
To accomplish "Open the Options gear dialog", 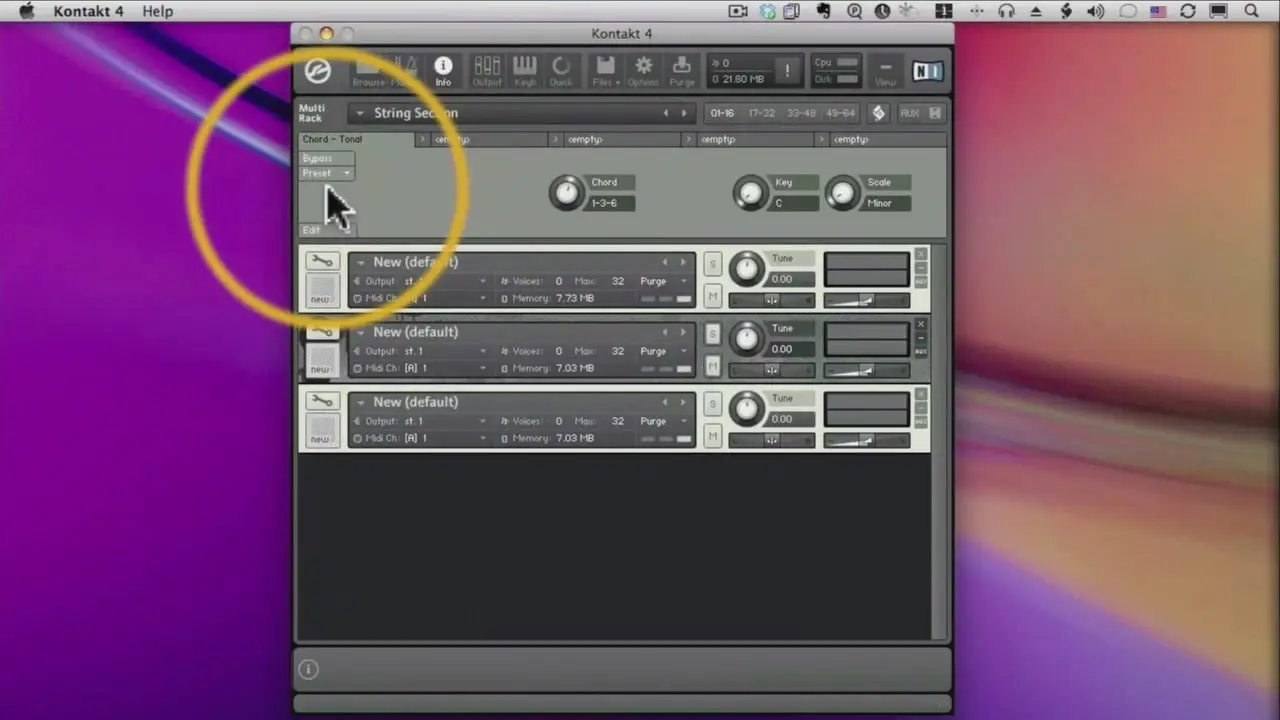I will coord(643,71).
